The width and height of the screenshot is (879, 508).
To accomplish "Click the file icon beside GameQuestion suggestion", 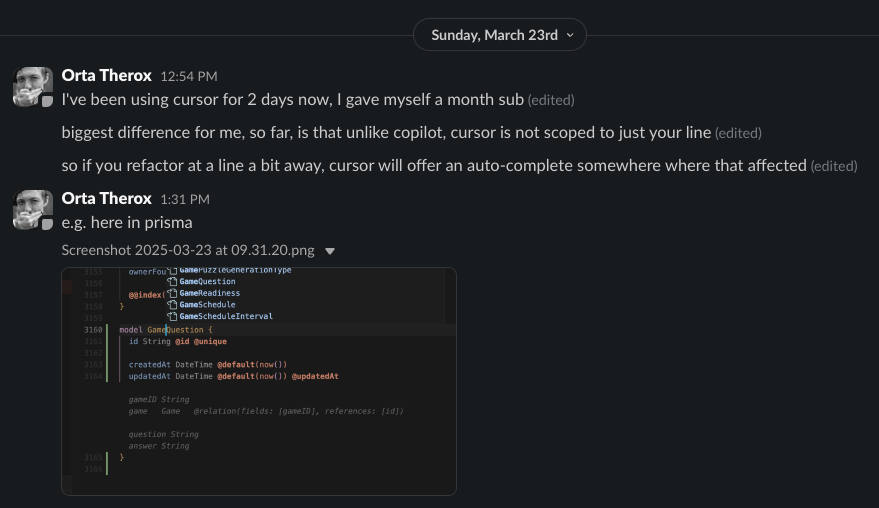I will (x=172, y=282).
